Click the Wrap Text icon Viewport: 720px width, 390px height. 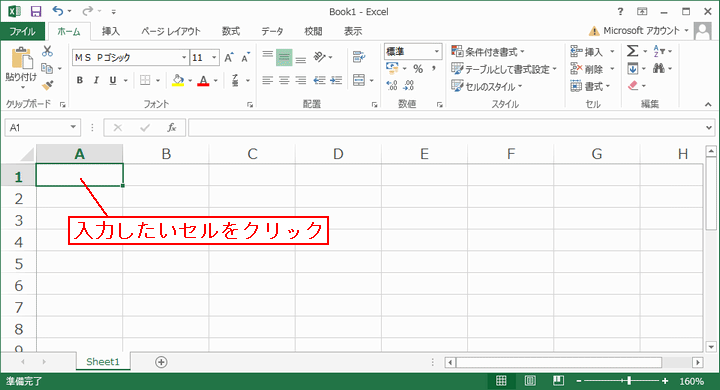359,57
